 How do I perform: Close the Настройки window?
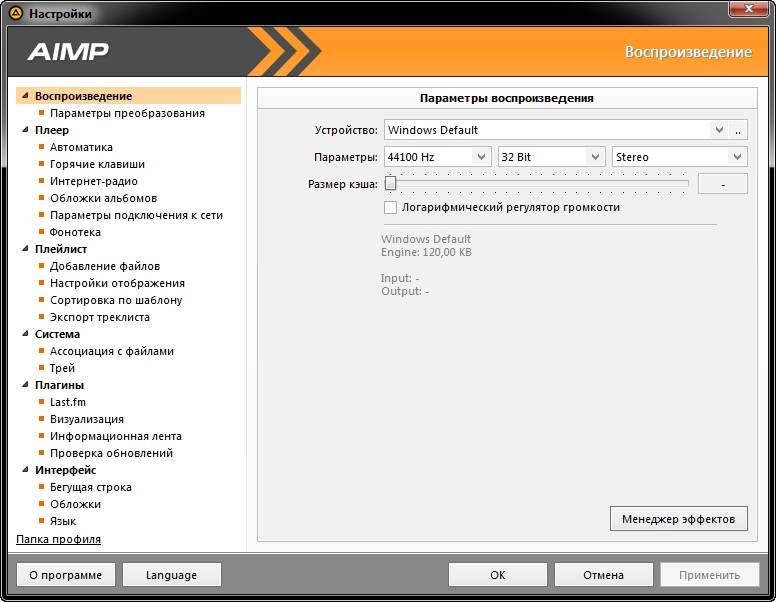coord(749,8)
